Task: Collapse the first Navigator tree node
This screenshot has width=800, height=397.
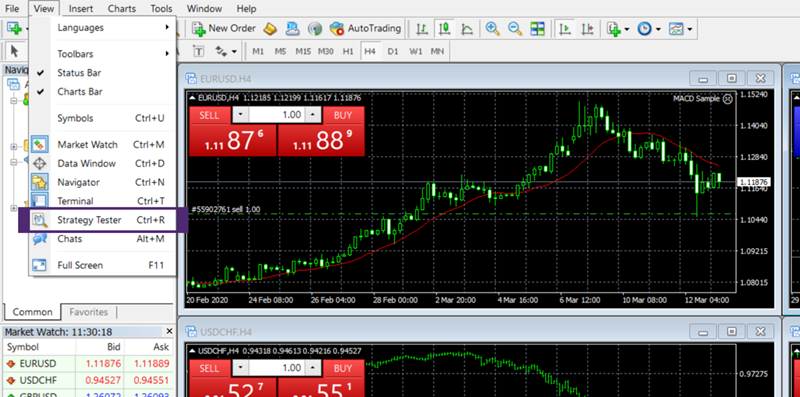Action: click(14, 101)
